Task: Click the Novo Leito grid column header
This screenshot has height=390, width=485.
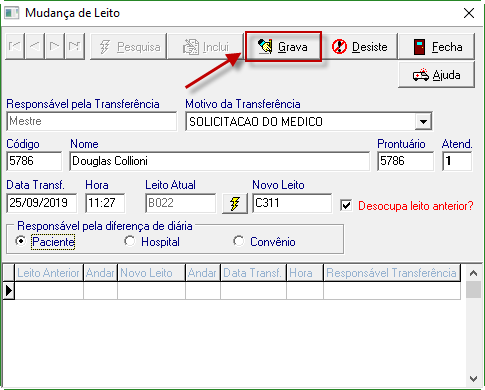Action: 151,273
